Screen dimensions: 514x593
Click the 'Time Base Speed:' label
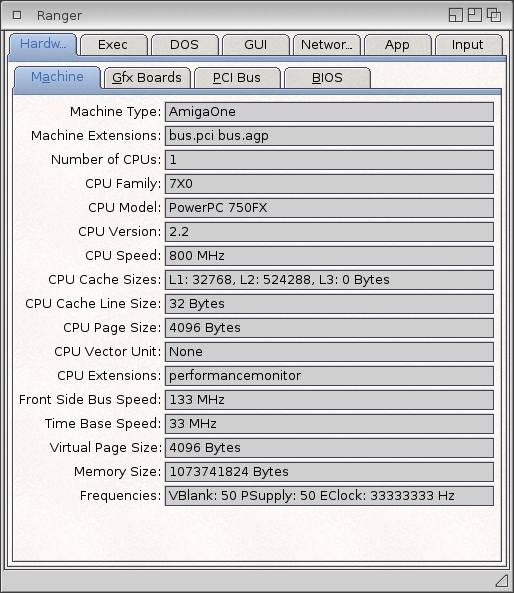click(103, 424)
